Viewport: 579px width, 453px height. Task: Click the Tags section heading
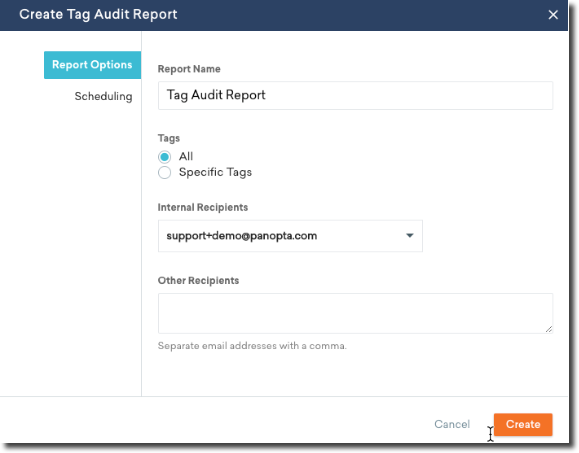[x=169, y=138]
